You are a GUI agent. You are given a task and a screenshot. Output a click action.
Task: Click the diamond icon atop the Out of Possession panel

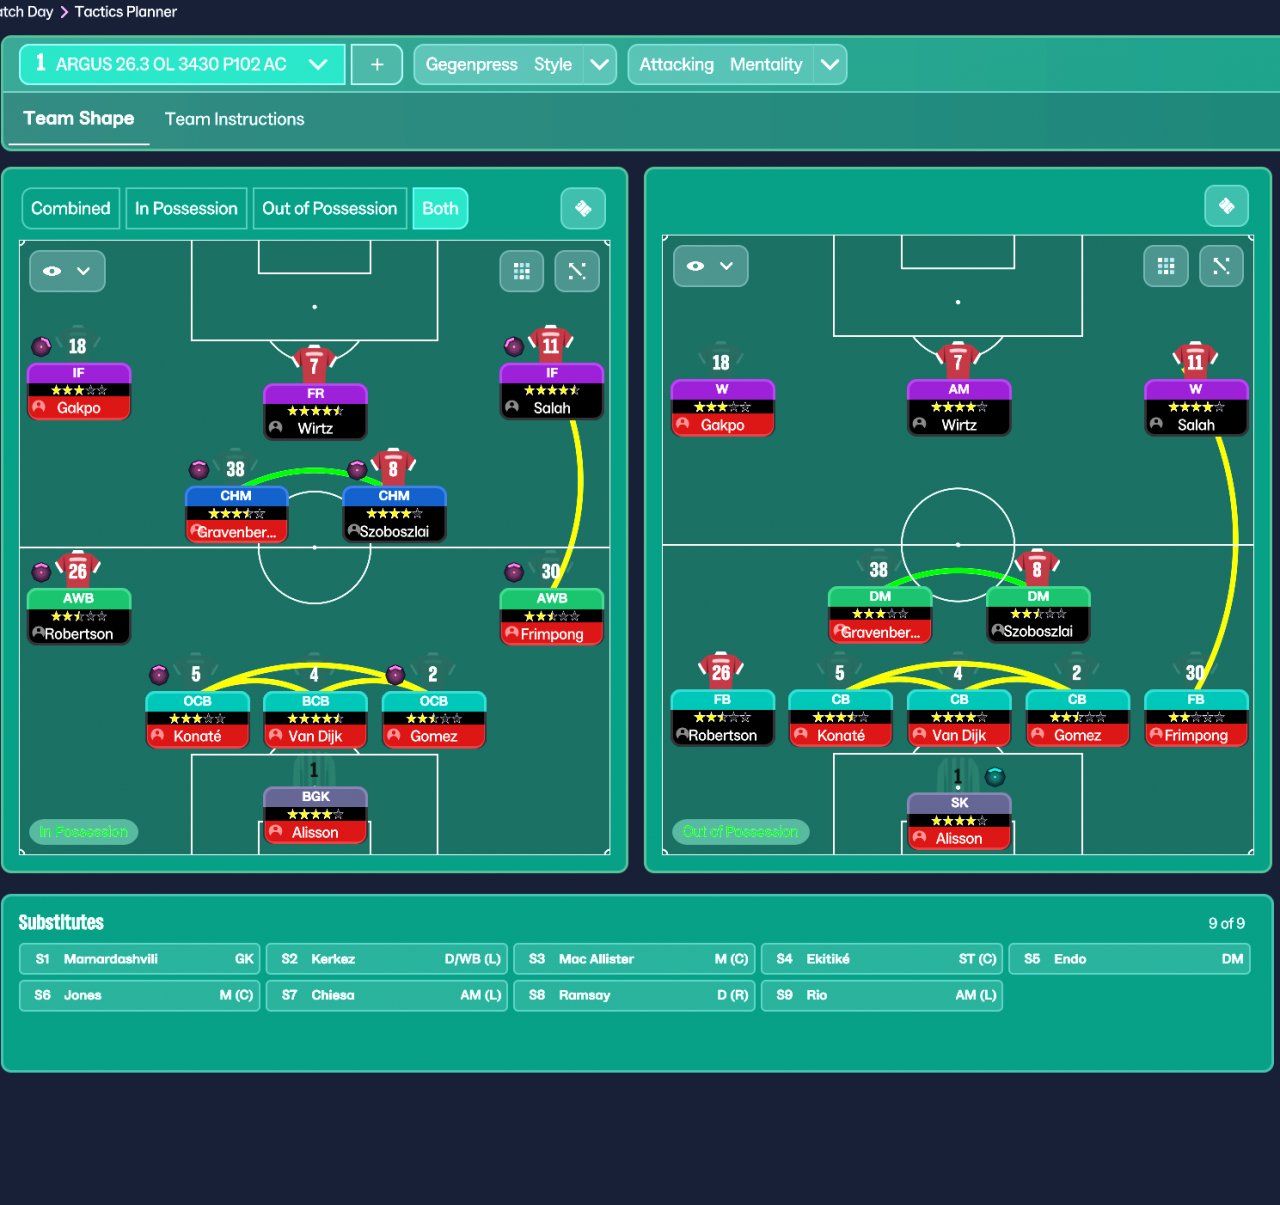click(x=1227, y=206)
